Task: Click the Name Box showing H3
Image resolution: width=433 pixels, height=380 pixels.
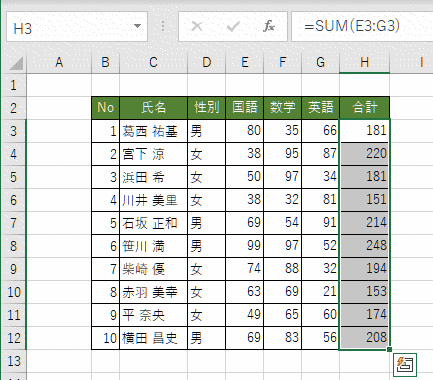Action: pos(77,27)
